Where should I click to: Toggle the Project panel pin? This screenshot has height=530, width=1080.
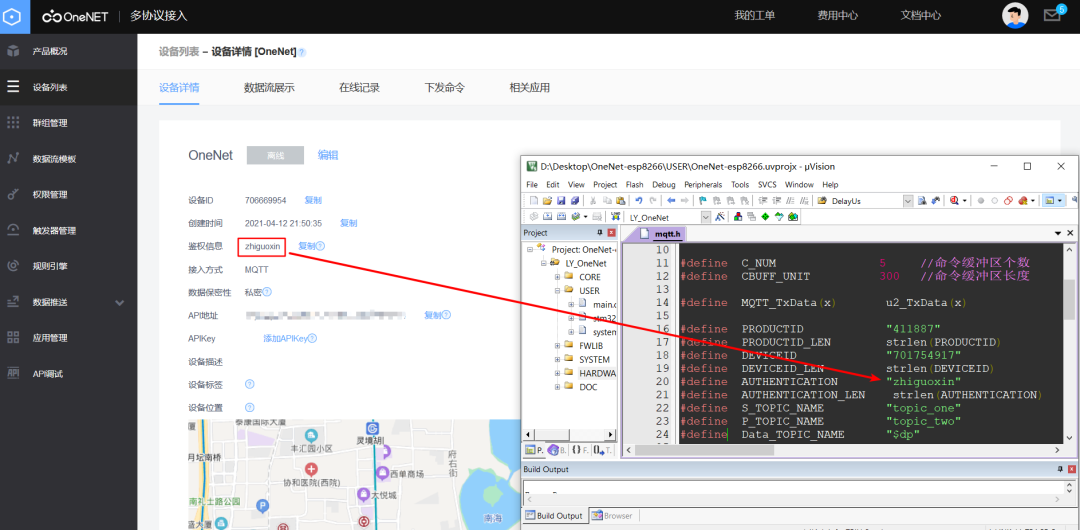600,233
